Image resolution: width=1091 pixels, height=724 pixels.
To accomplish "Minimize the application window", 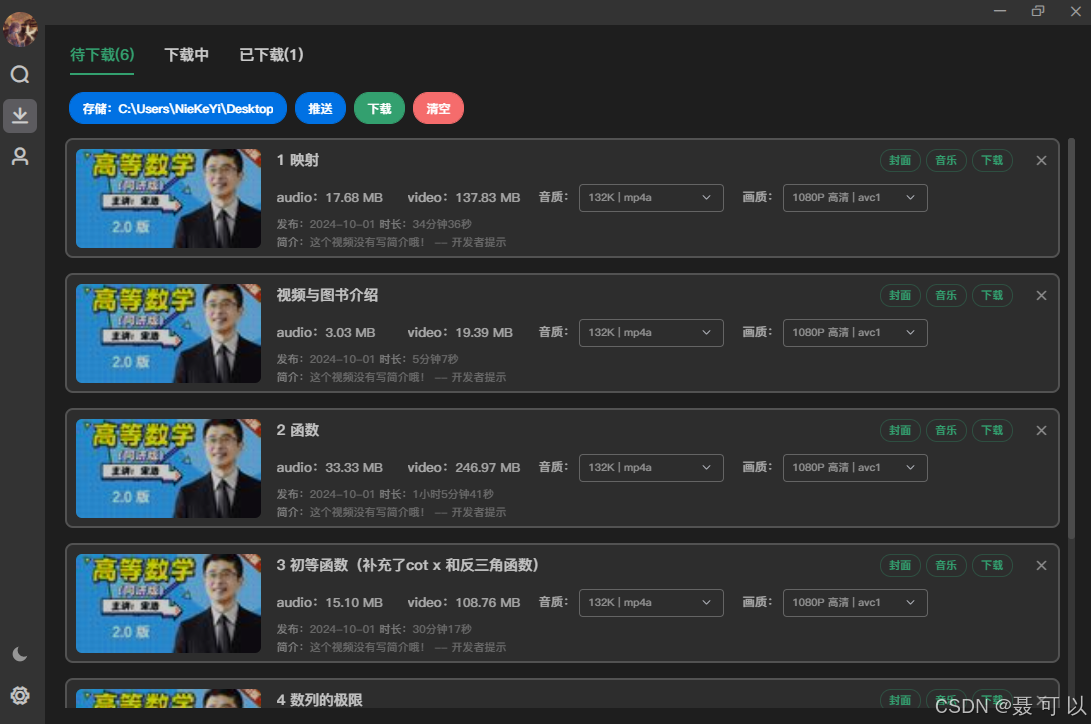I will (1000, 11).
